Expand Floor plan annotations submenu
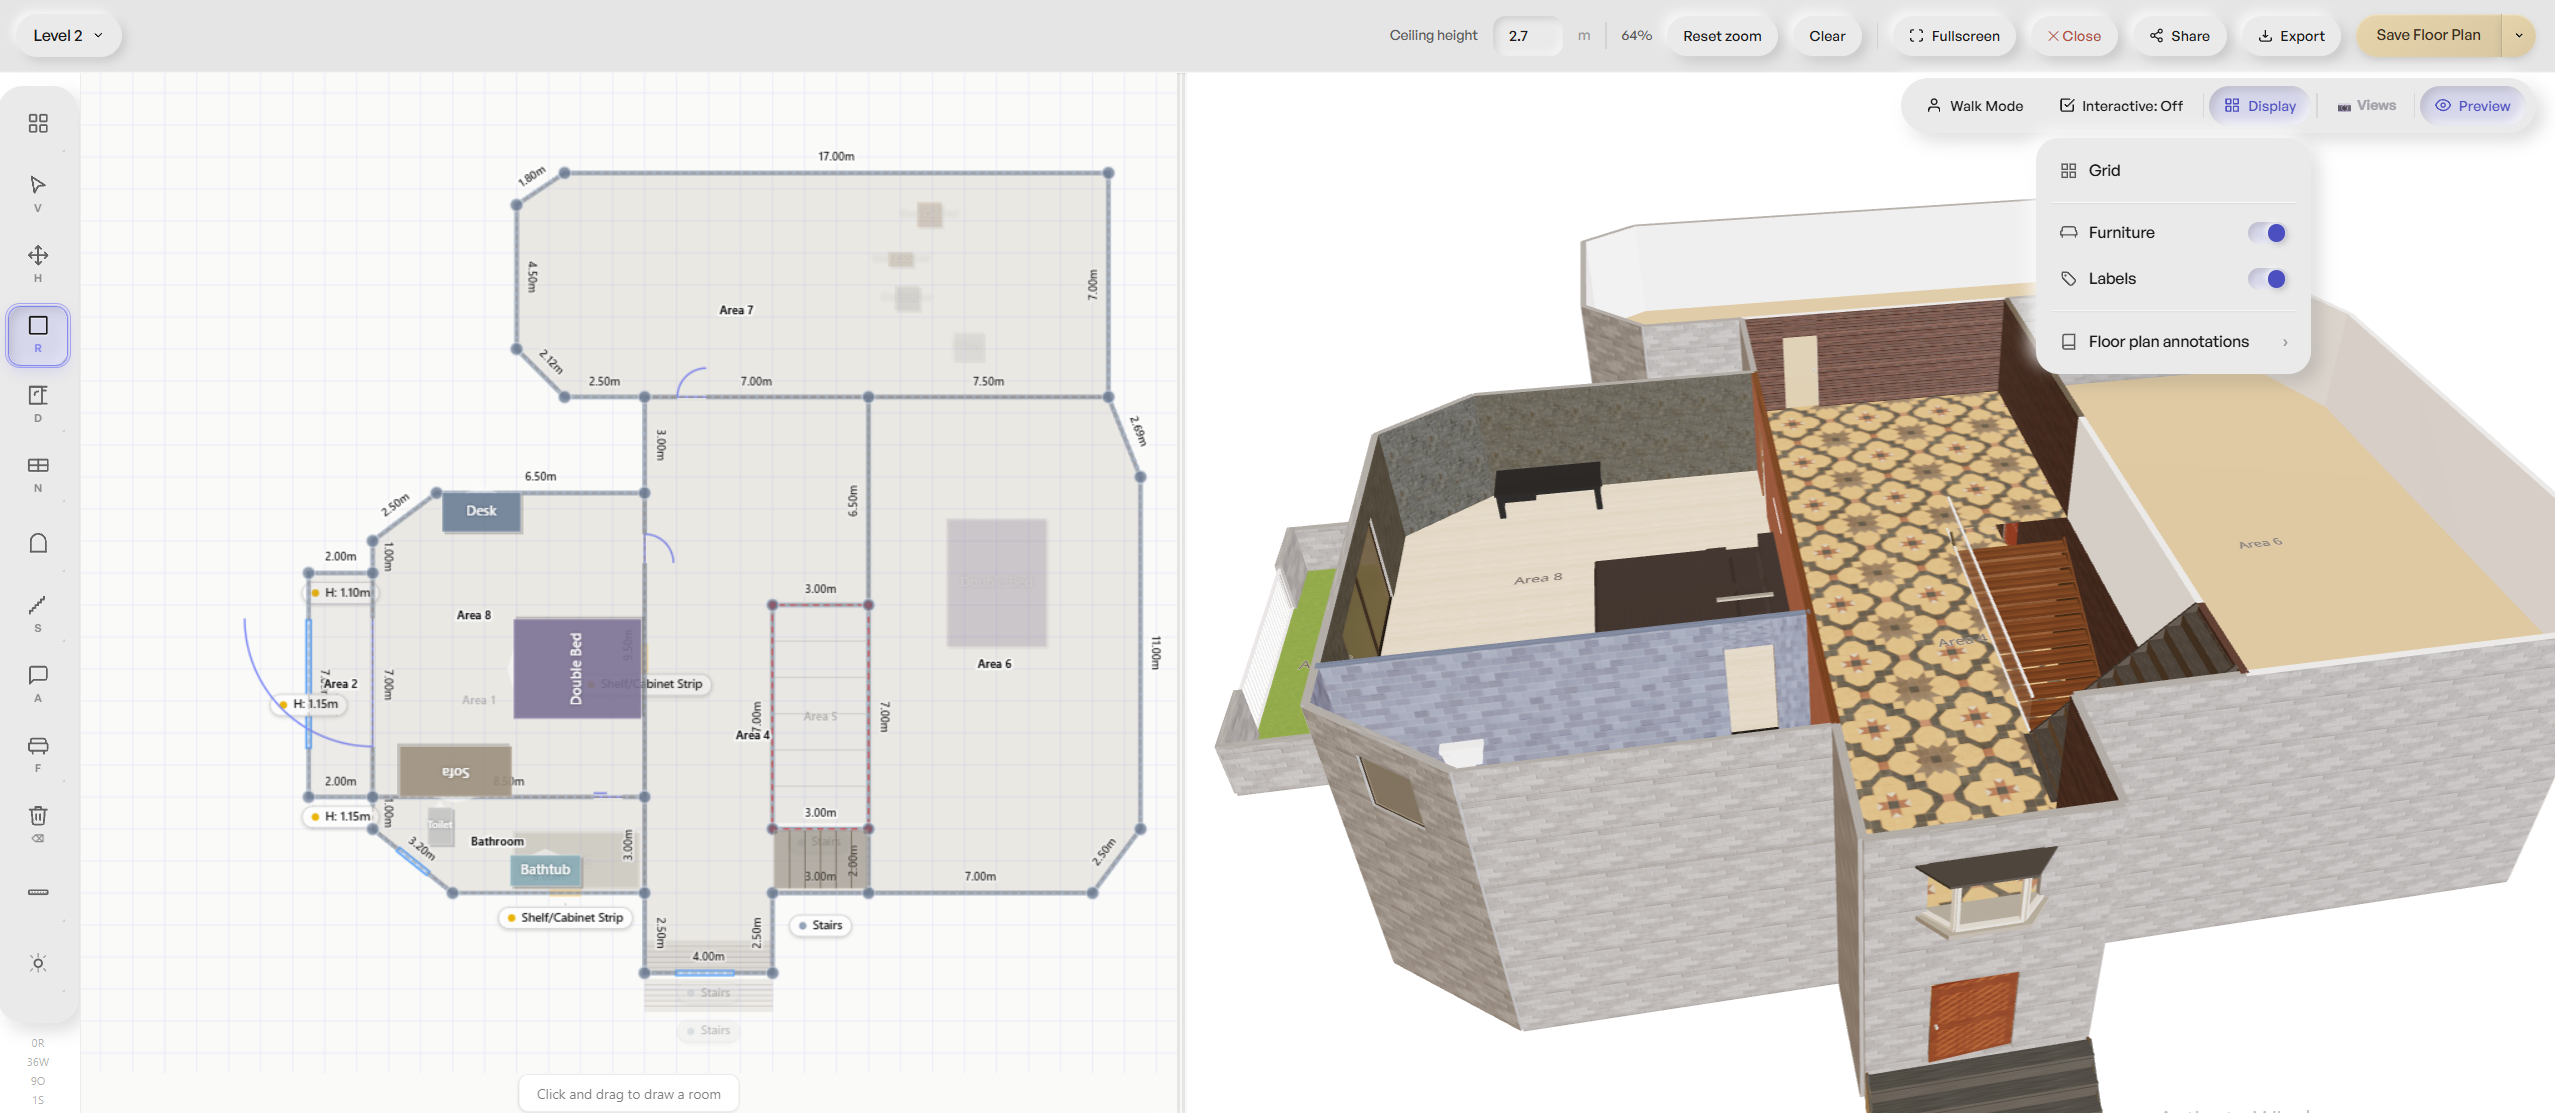Image resolution: width=2555 pixels, height=1113 pixels. pos(2173,342)
